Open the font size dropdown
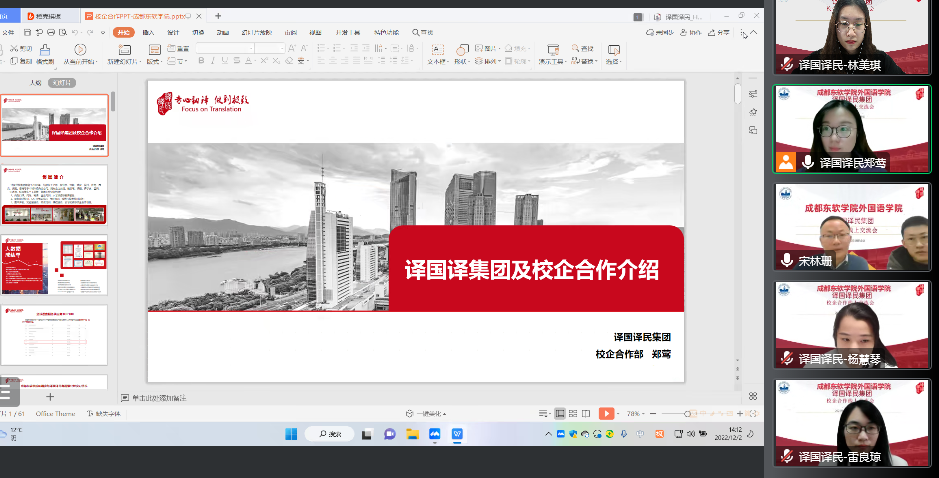The image size is (939, 478). coord(283,48)
